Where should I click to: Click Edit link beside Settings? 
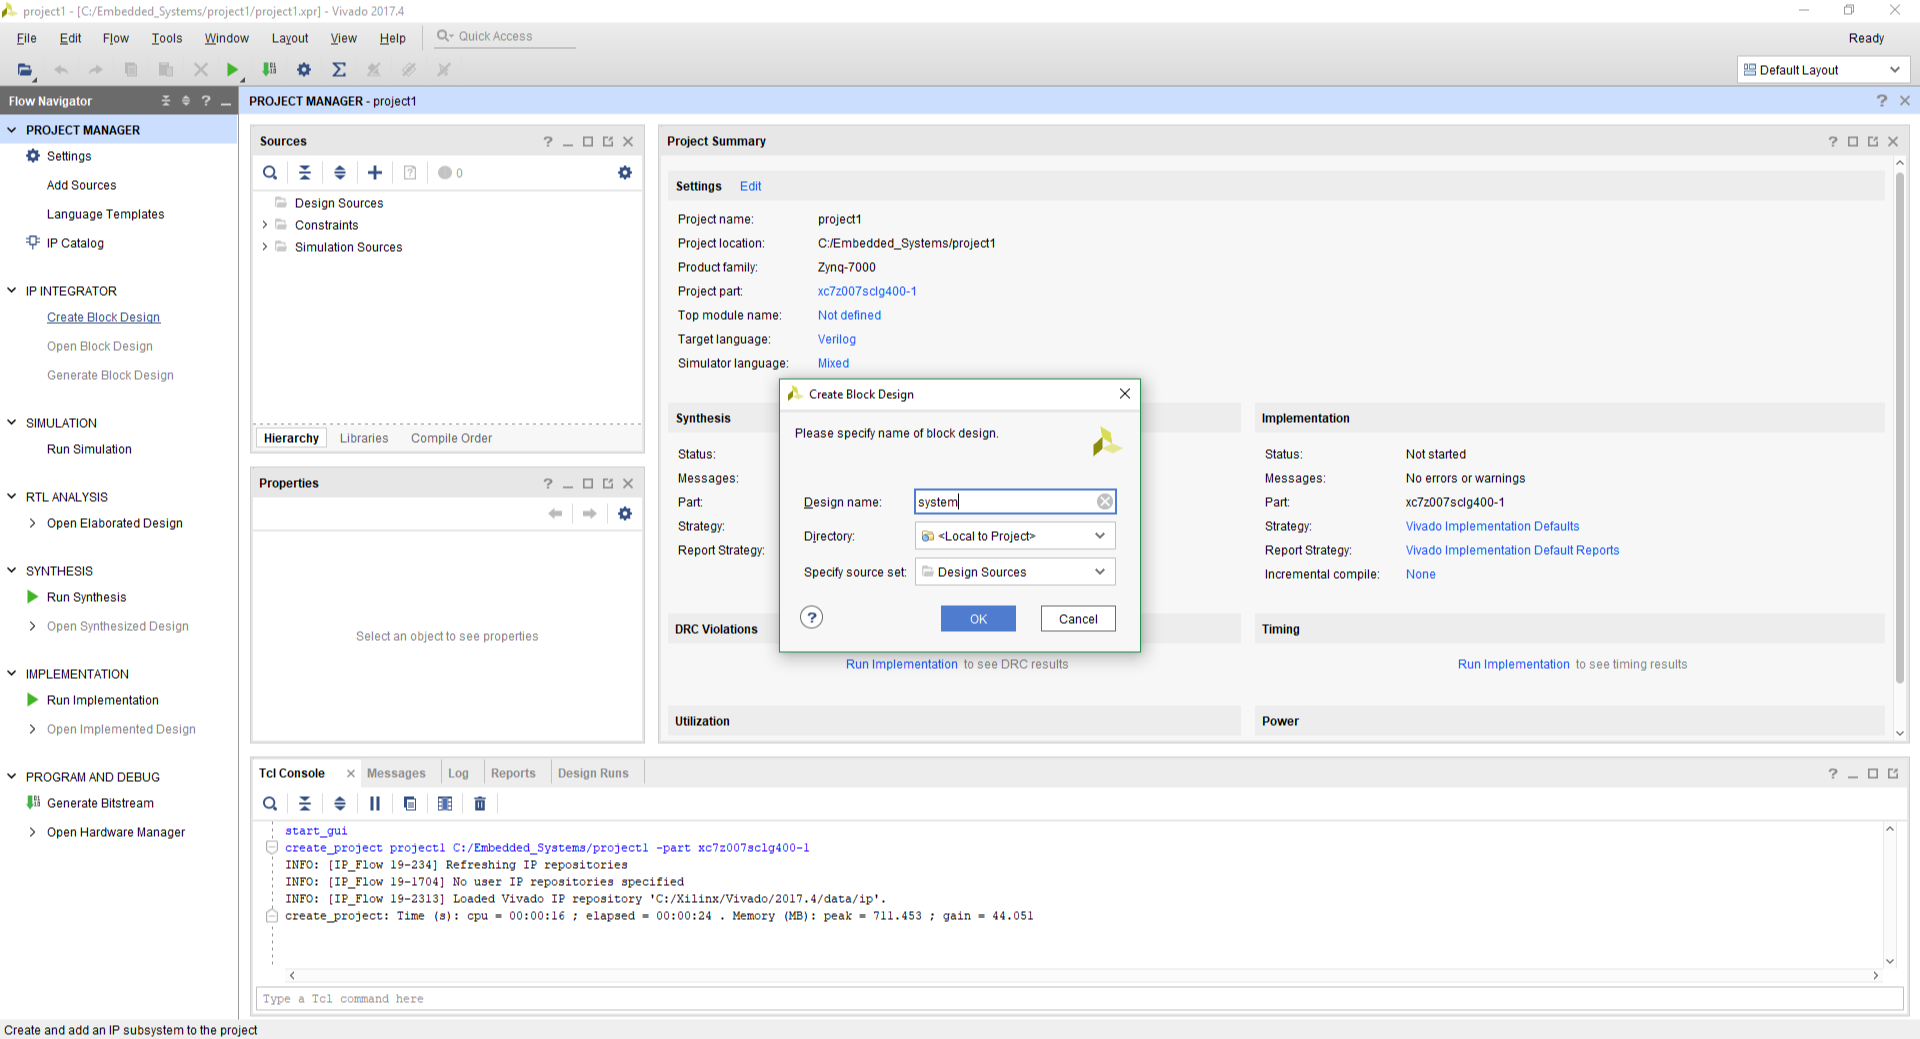pos(751,187)
